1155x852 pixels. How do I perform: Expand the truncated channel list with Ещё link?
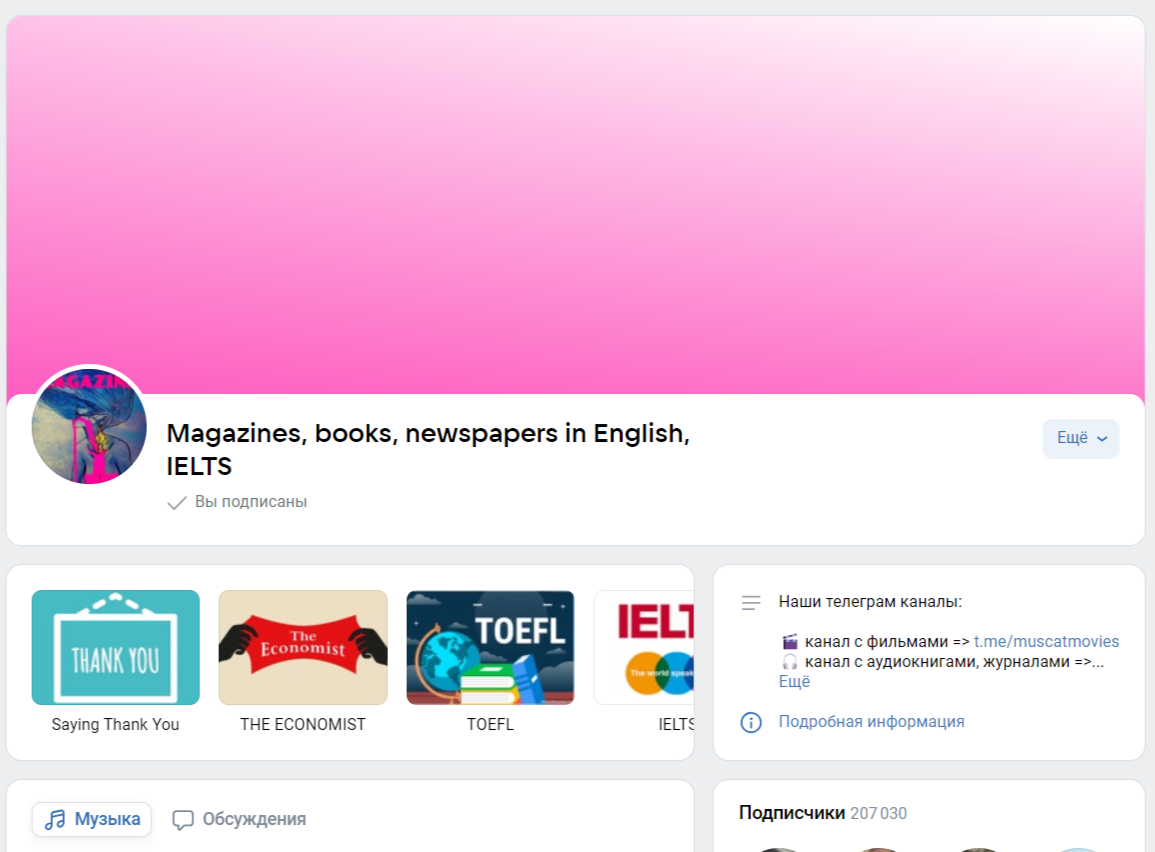[x=794, y=681]
